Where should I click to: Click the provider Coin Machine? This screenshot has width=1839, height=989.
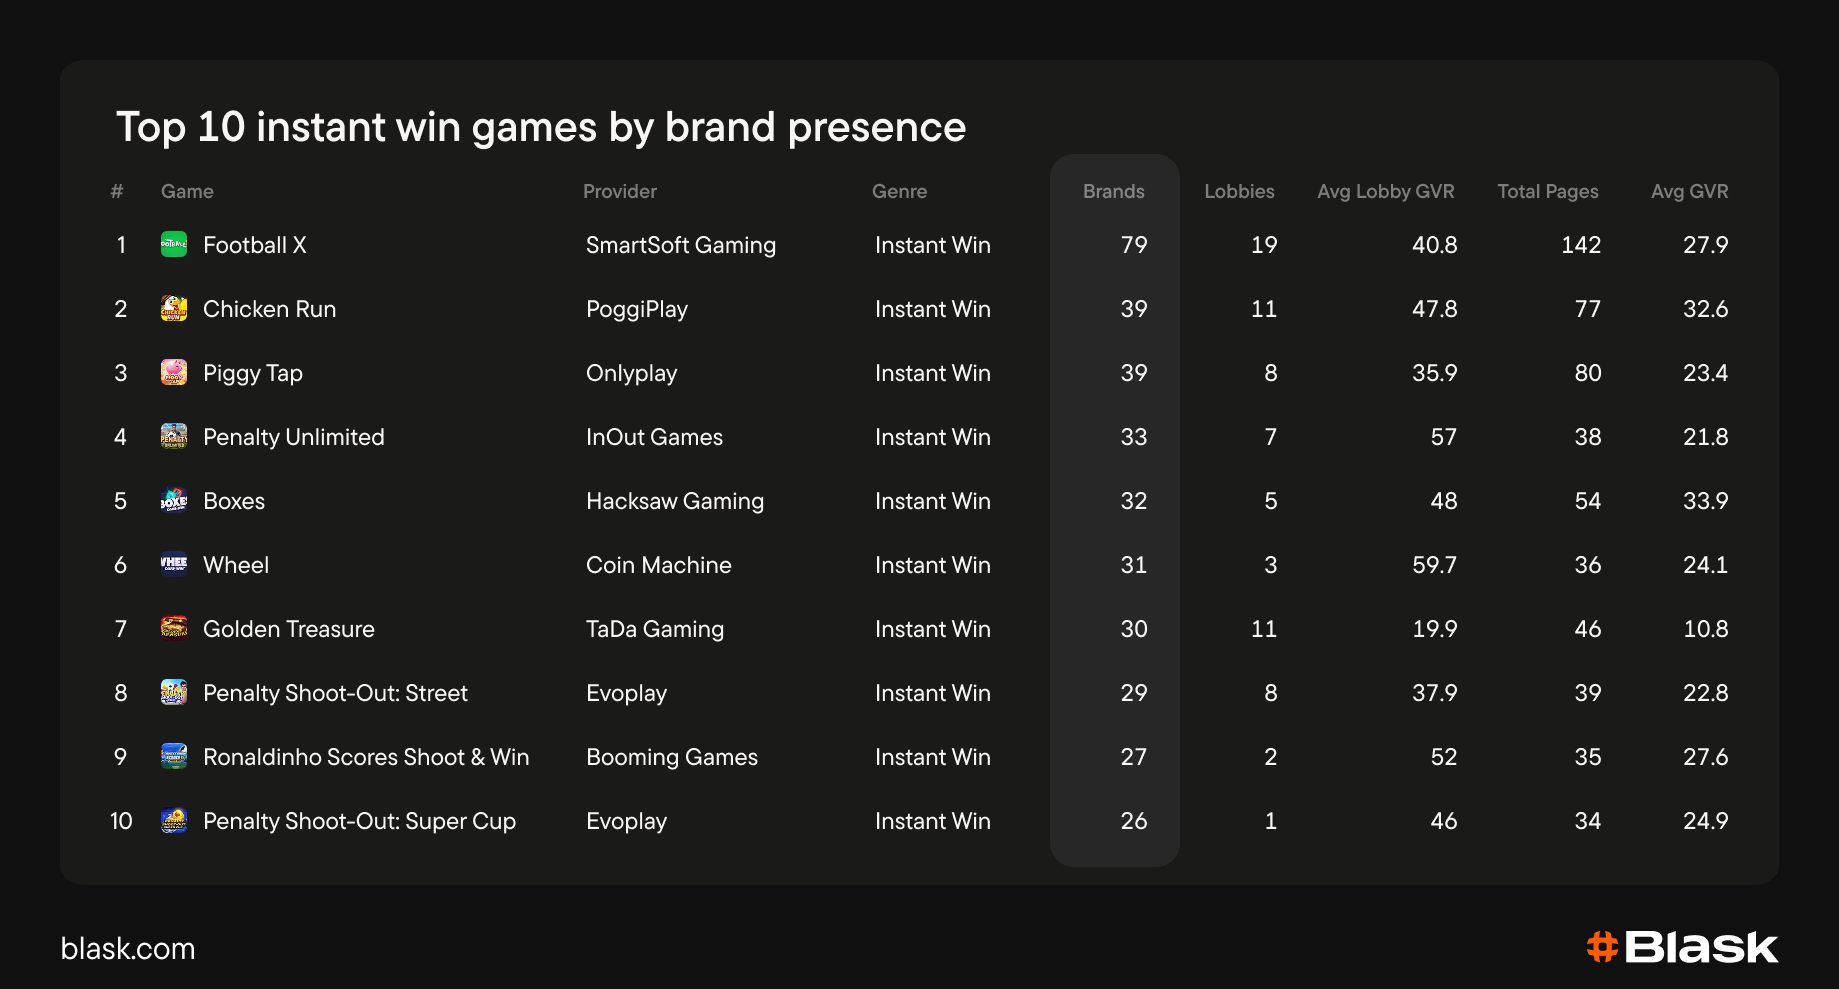coord(659,565)
